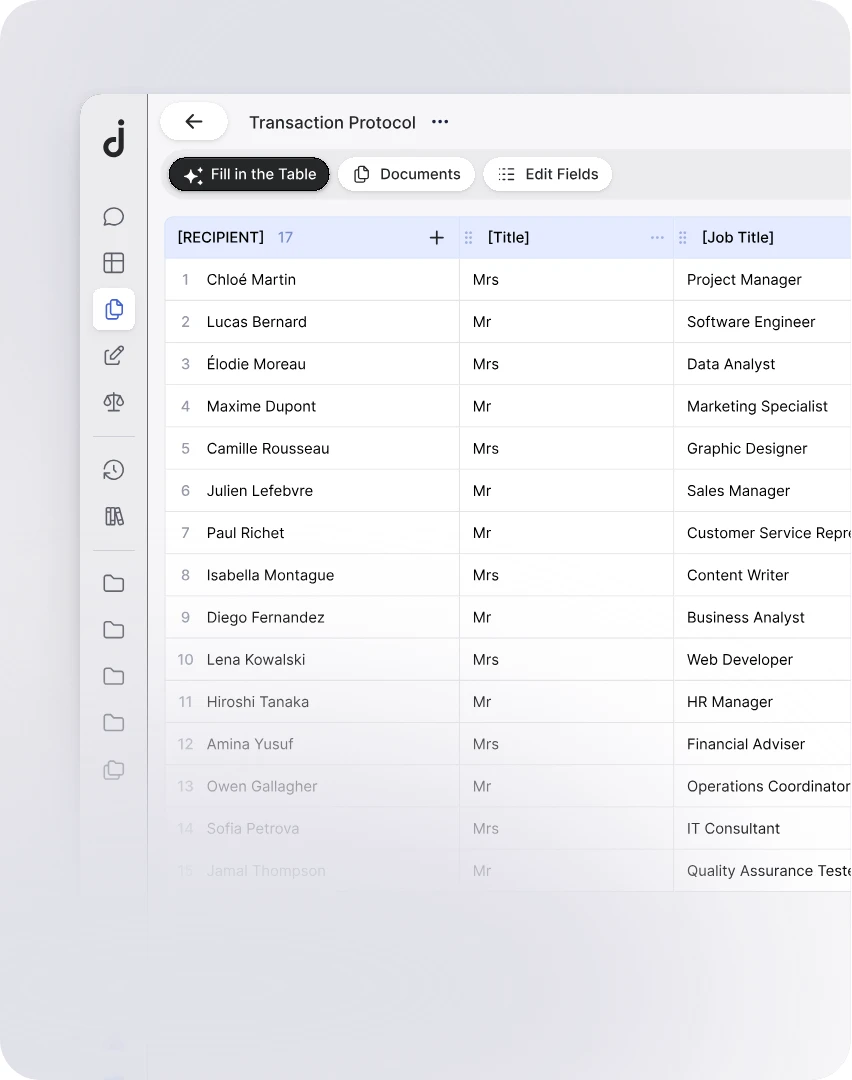This screenshot has height=1080, width=852.
Task: Open the Title column options menu
Action: point(657,238)
